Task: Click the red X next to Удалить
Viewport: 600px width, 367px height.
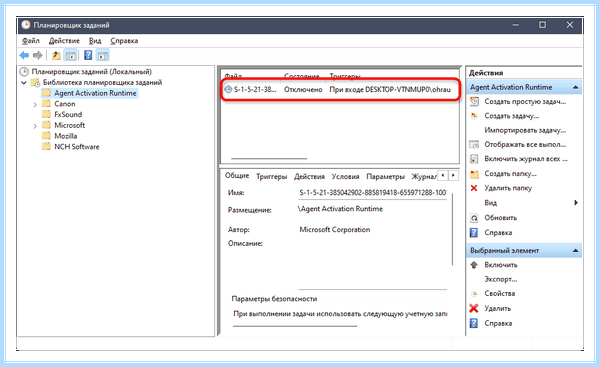Action: point(474,308)
